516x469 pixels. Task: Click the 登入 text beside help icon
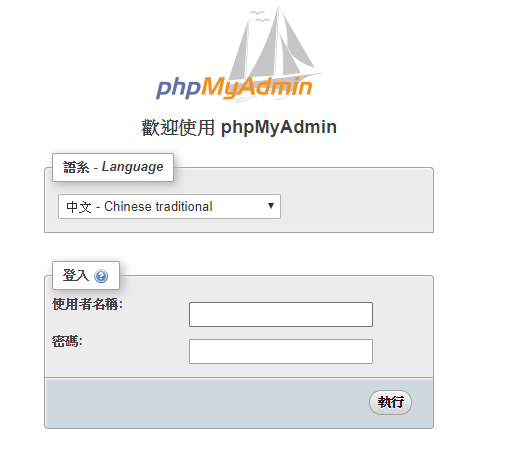[76, 275]
